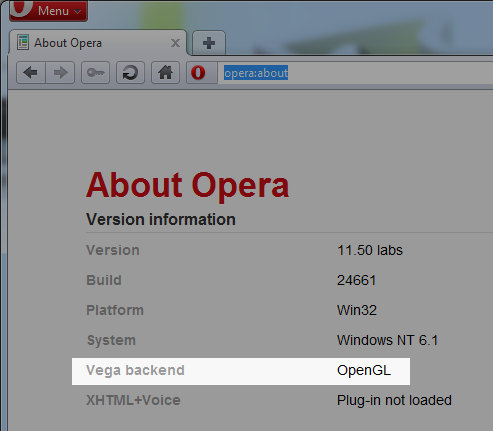Click the password wand key icon
Image resolution: width=493 pixels, height=431 pixels.
tap(96, 72)
